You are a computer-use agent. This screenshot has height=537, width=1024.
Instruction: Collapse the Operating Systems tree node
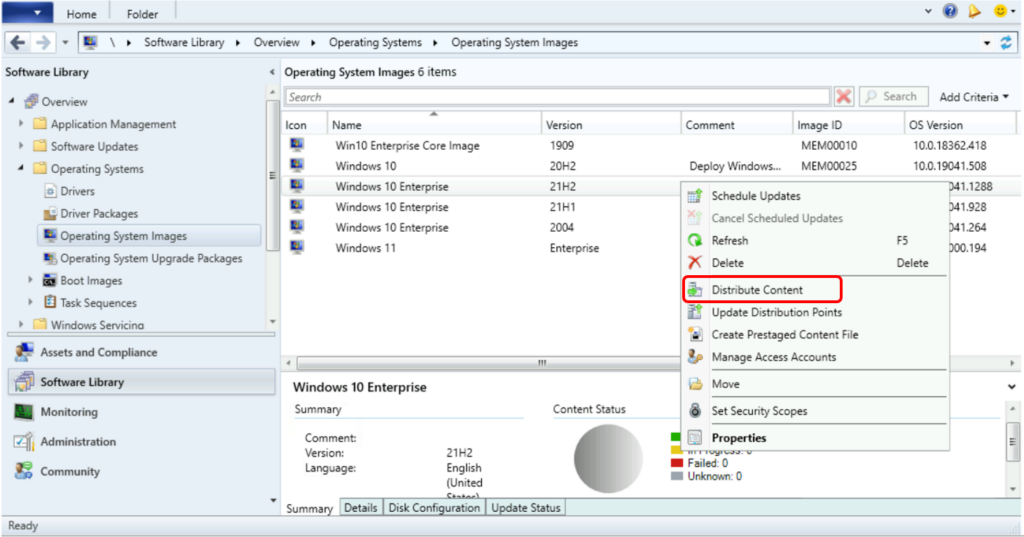coord(21,168)
